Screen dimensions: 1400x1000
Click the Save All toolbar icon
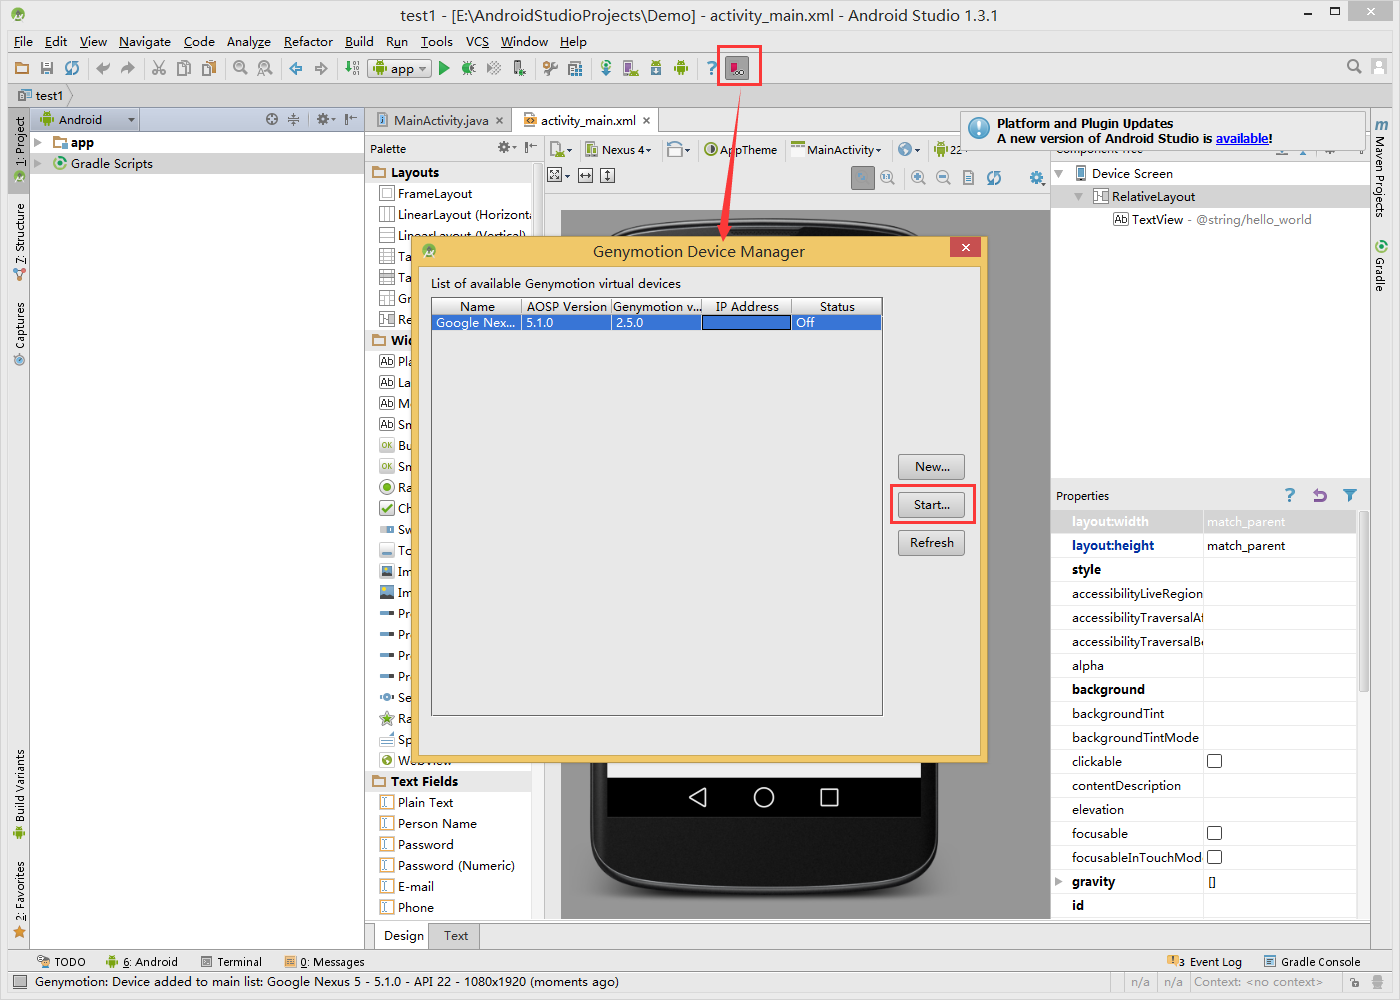coord(47,68)
